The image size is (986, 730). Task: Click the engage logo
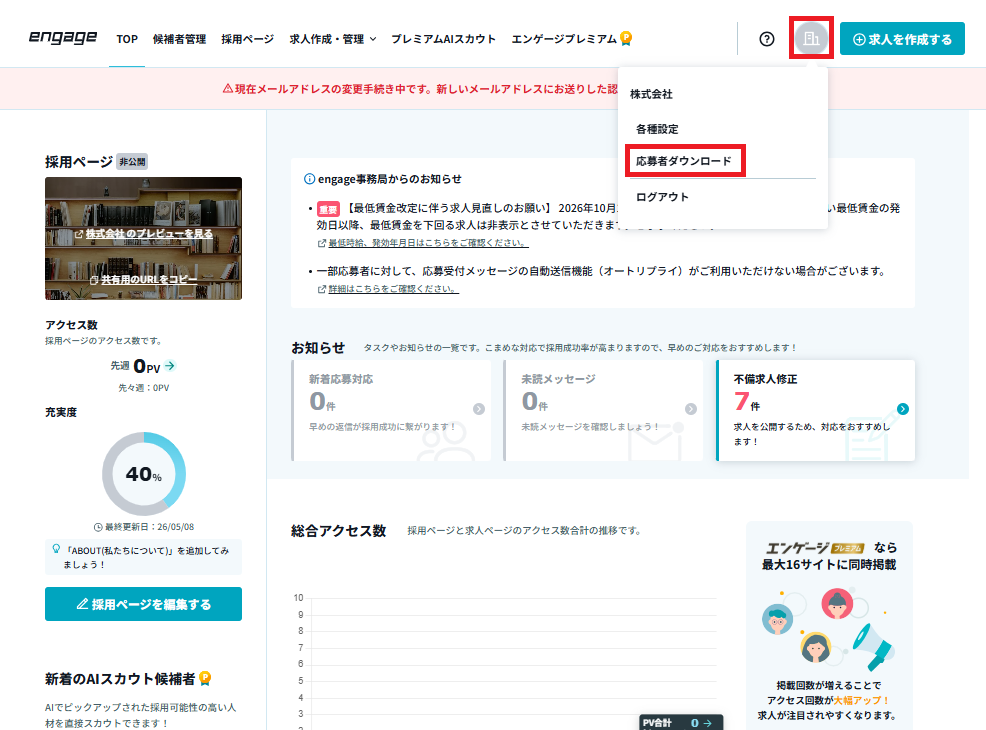click(63, 38)
